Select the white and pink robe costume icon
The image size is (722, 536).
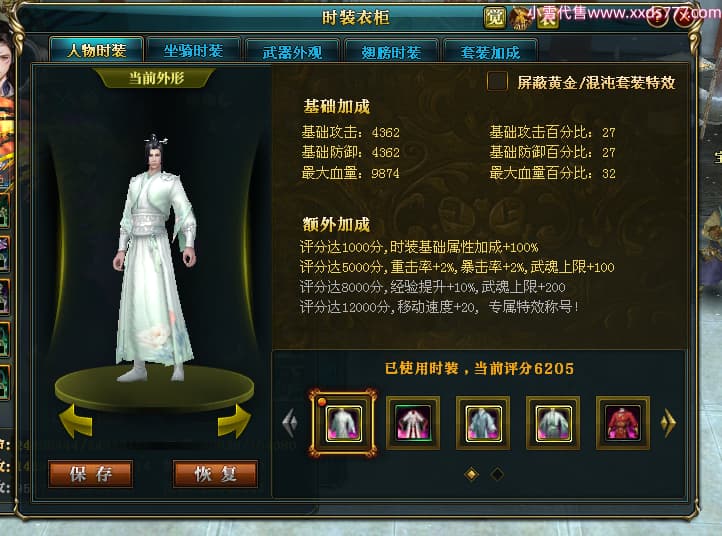pyautogui.click(x=413, y=423)
